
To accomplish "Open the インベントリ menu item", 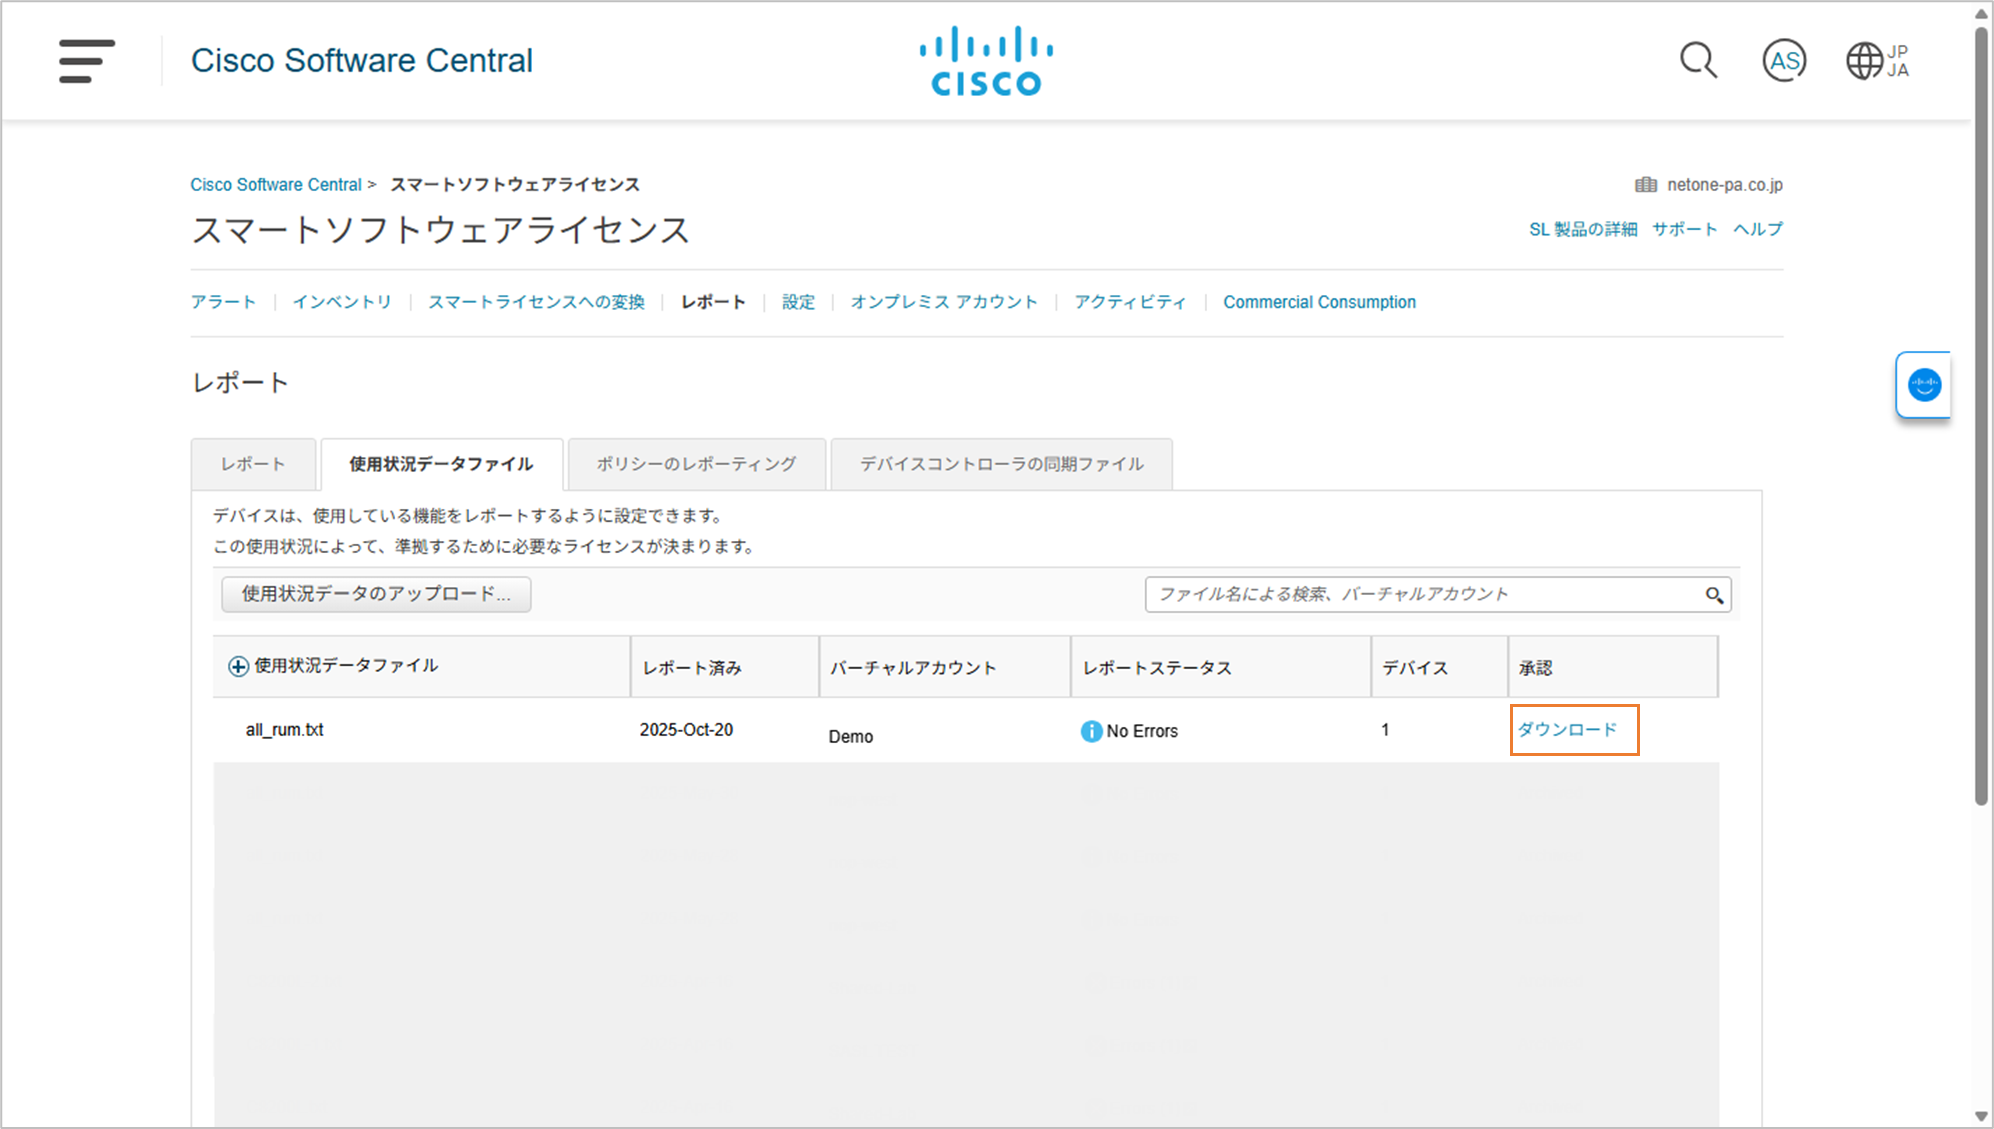I will 342,302.
